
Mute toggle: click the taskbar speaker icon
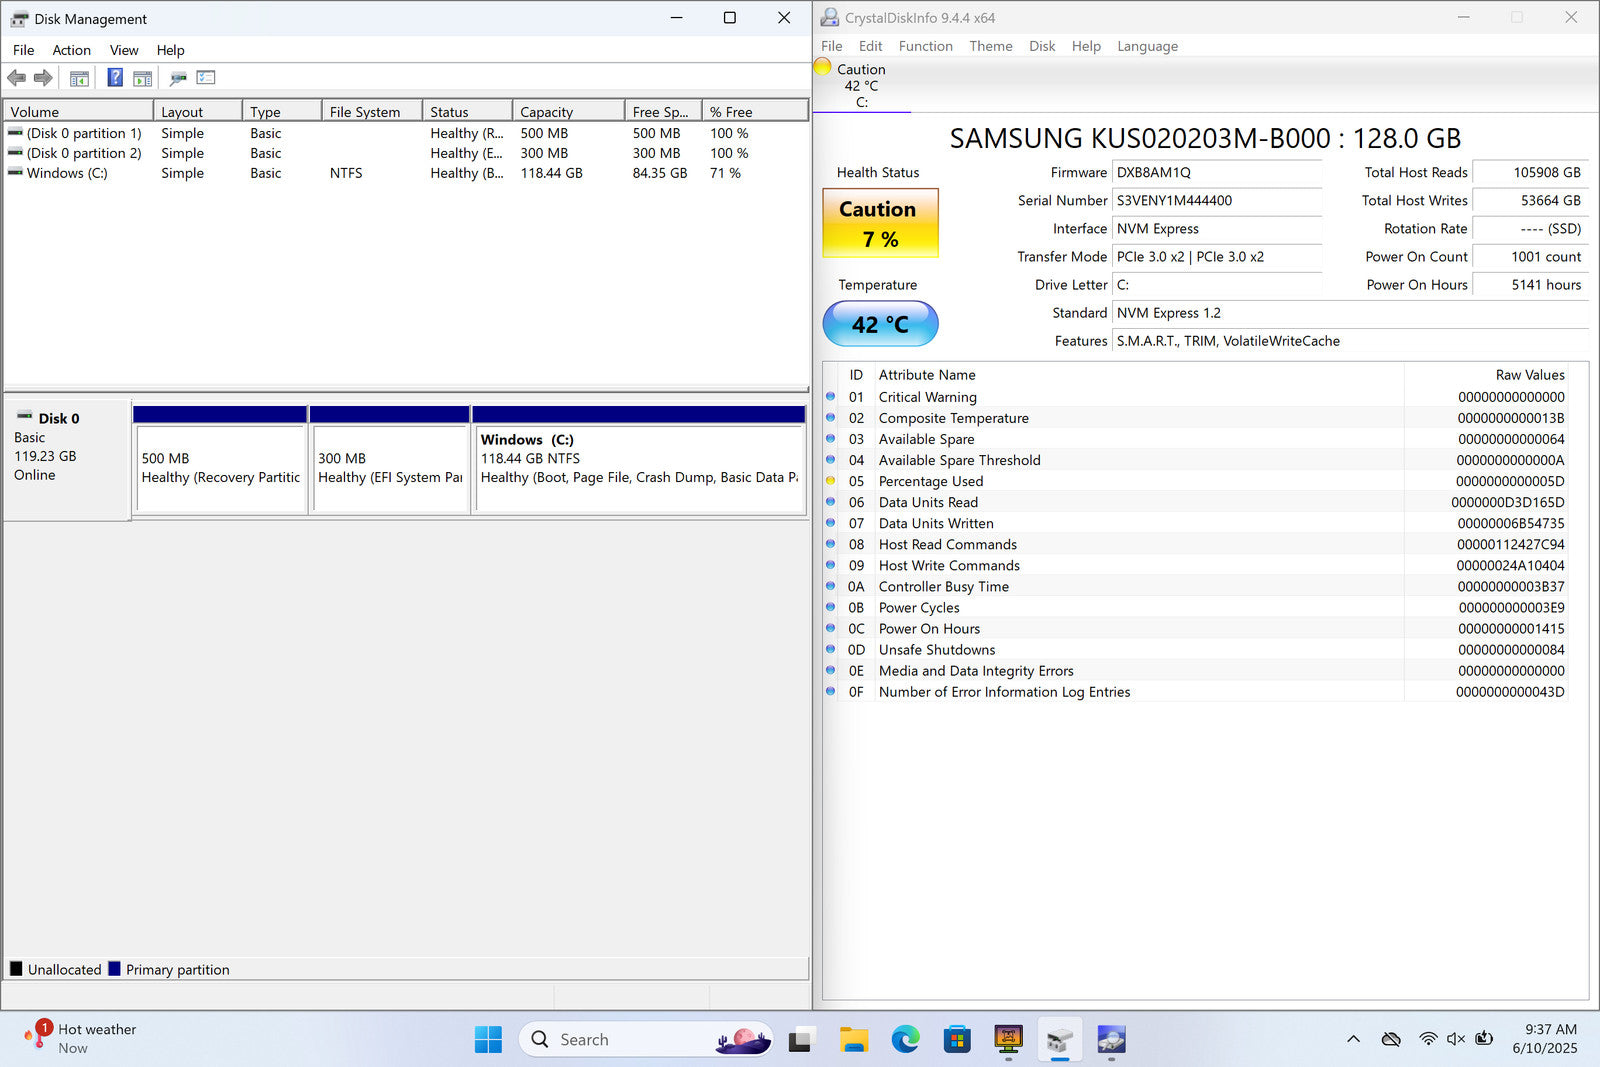click(x=1455, y=1039)
